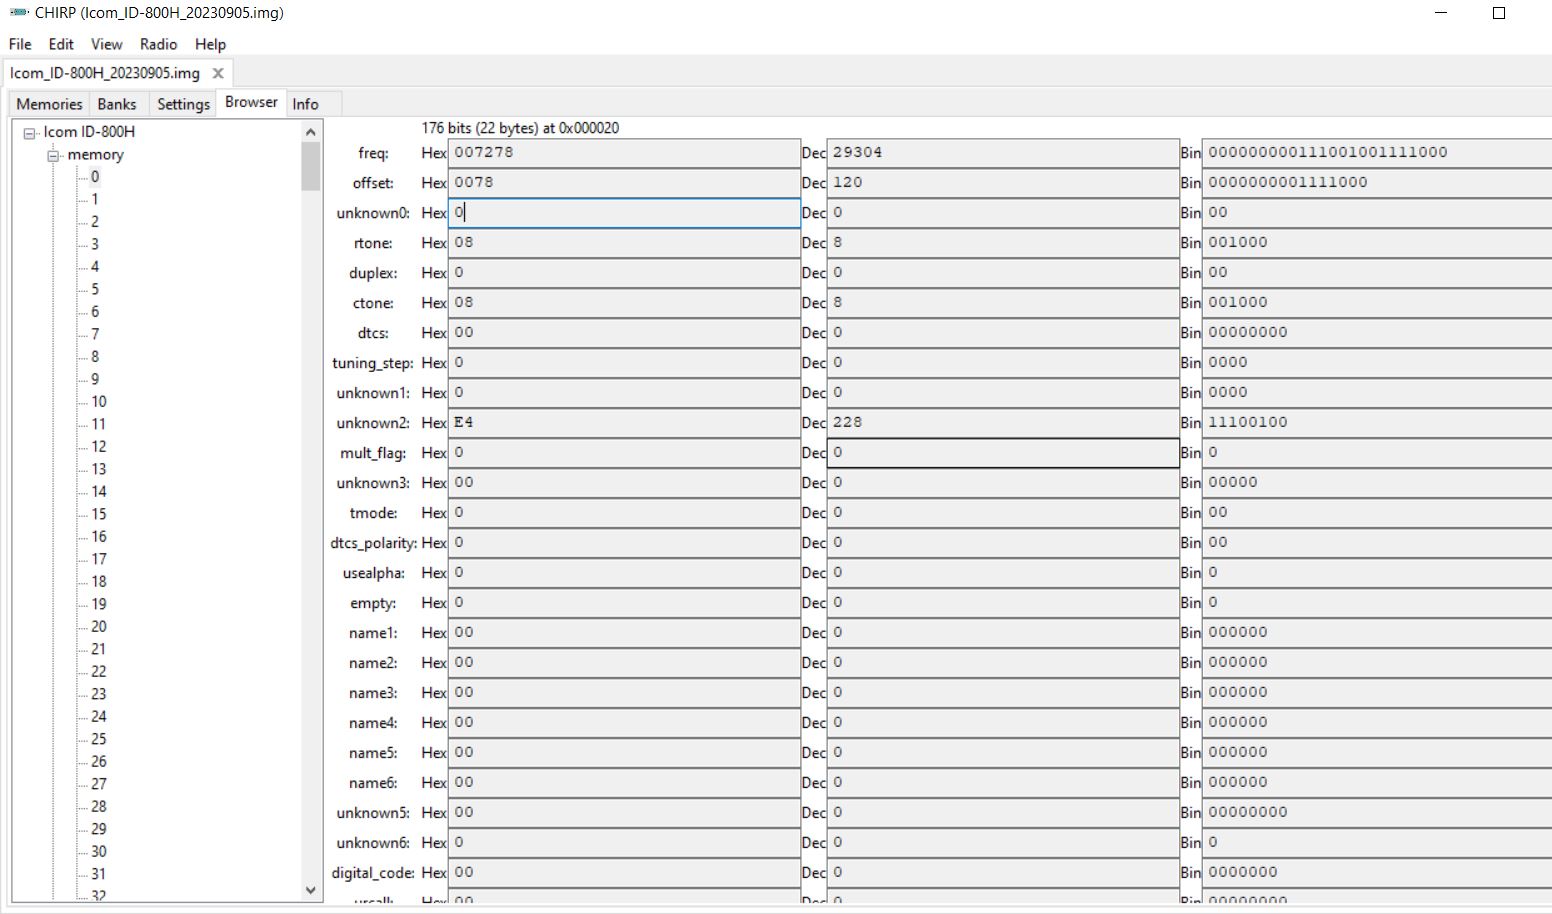Click the scroll up arrow of tree panel
This screenshot has width=1552, height=914.
click(311, 132)
